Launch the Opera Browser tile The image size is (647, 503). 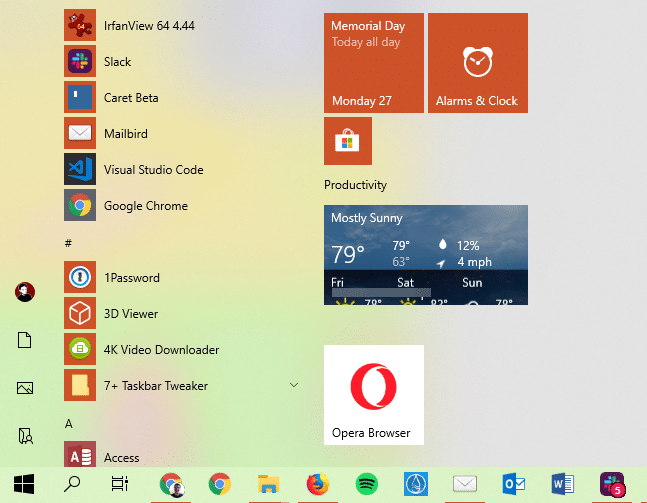coord(374,395)
